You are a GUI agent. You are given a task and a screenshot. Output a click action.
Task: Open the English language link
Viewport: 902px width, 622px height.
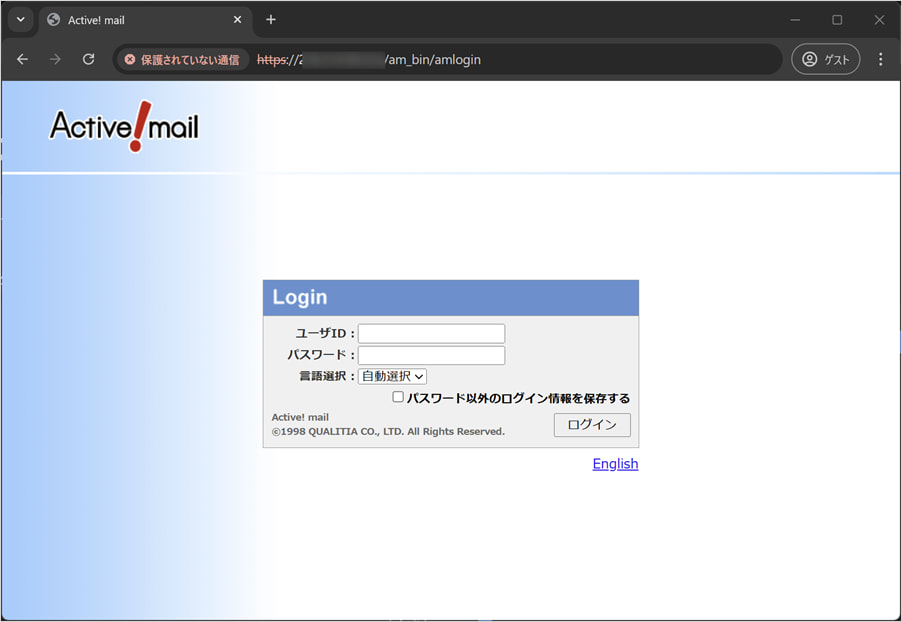pos(615,463)
